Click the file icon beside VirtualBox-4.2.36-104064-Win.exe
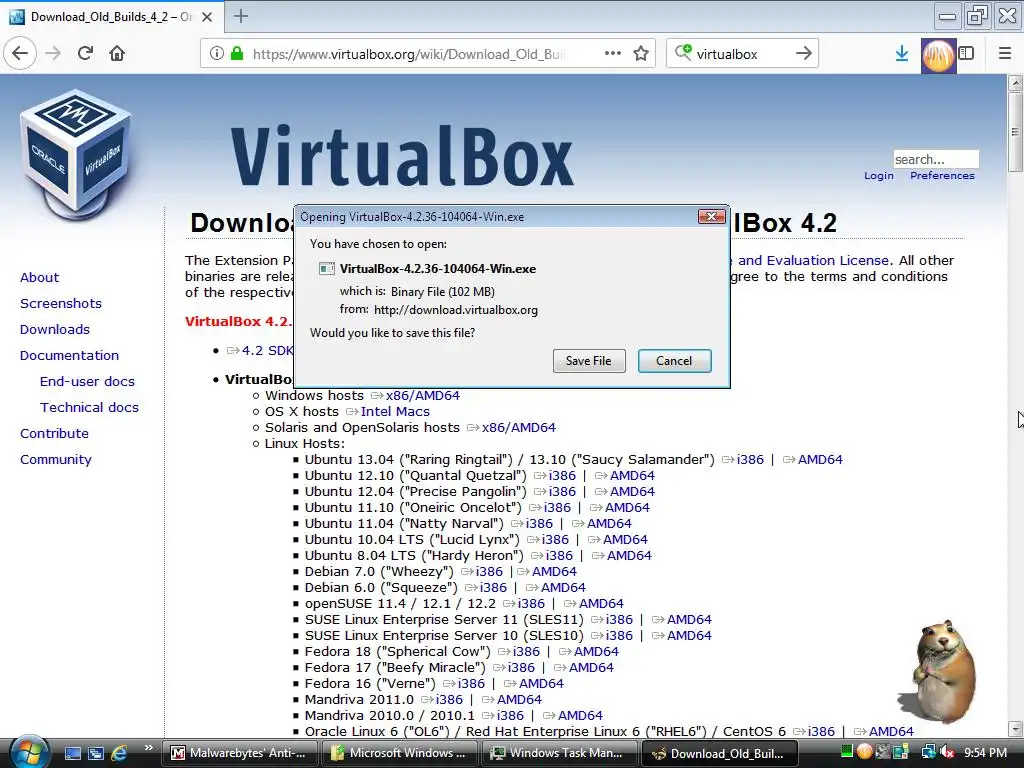 tap(327, 268)
